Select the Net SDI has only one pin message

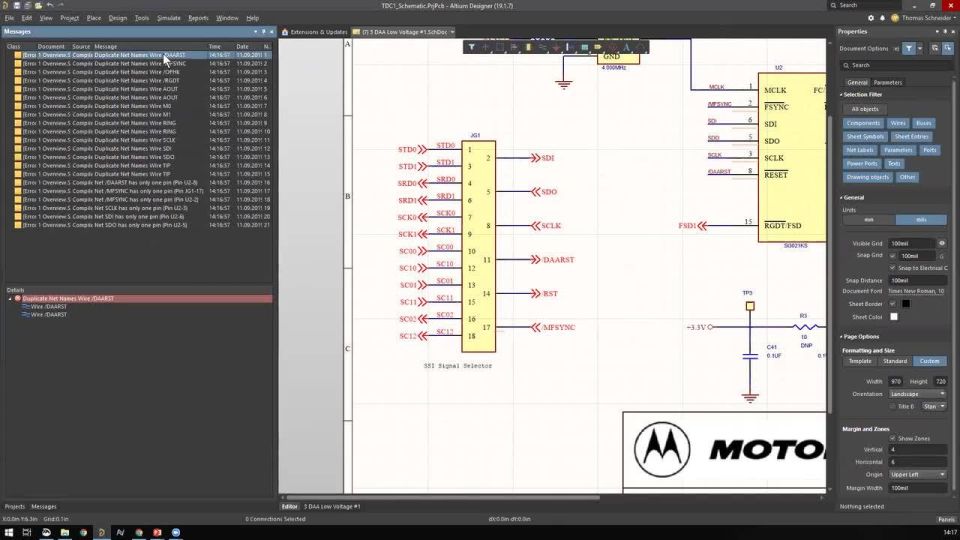(138, 216)
